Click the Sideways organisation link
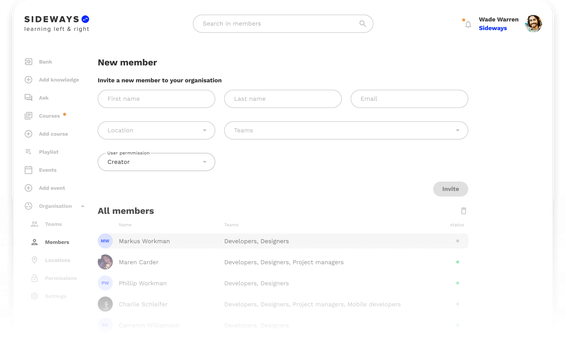Screen dimensions: 565x362 tap(493, 28)
